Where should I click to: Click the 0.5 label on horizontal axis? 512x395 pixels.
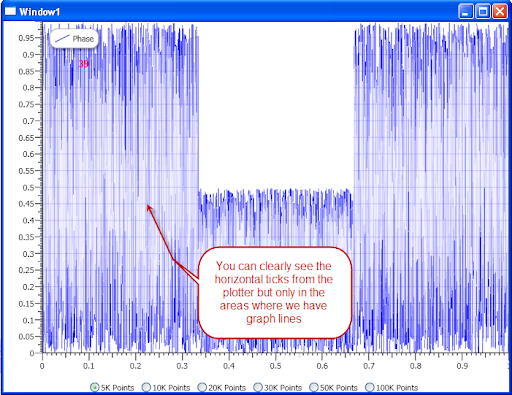tap(276, 366)
